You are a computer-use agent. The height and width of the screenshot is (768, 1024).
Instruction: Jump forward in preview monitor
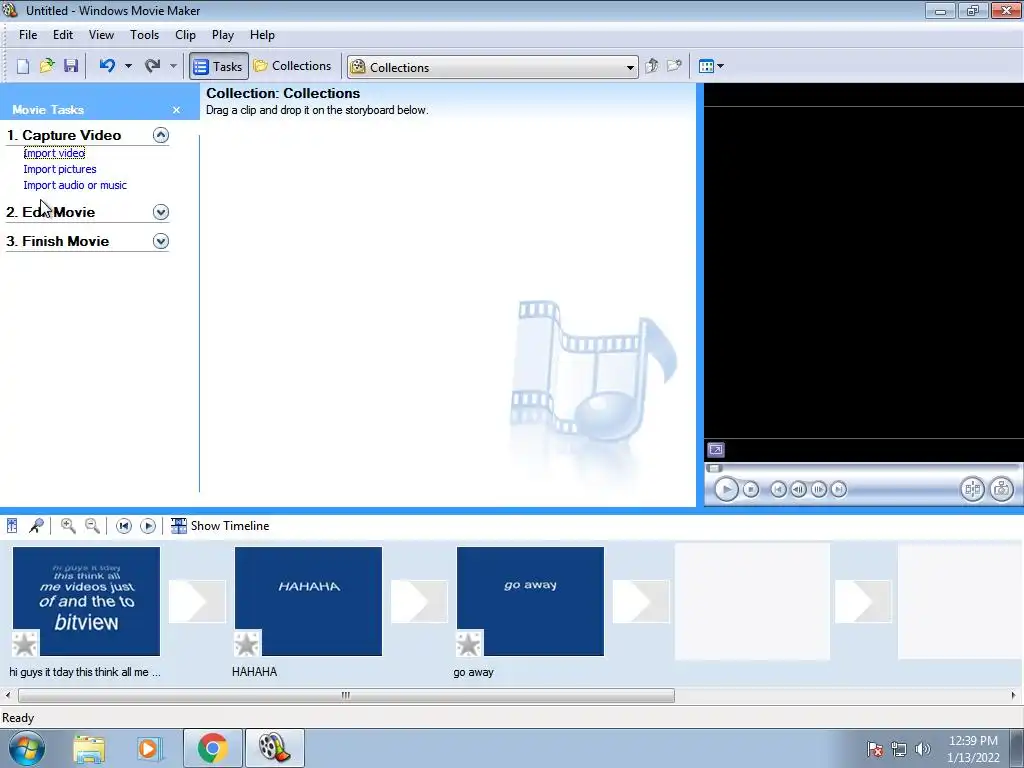pyautogui.click(x=839, y=489)
